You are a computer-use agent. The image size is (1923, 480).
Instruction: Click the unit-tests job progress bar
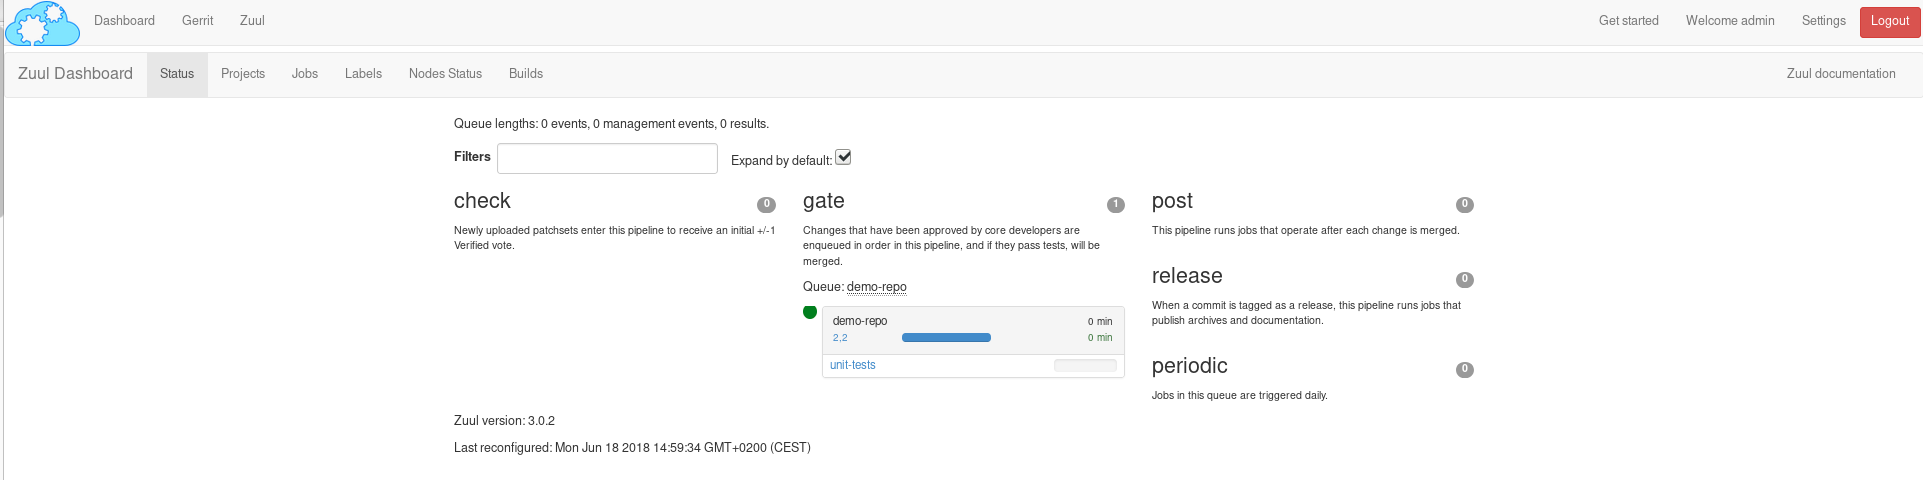pyautogui.click(x=1085, y=366)
